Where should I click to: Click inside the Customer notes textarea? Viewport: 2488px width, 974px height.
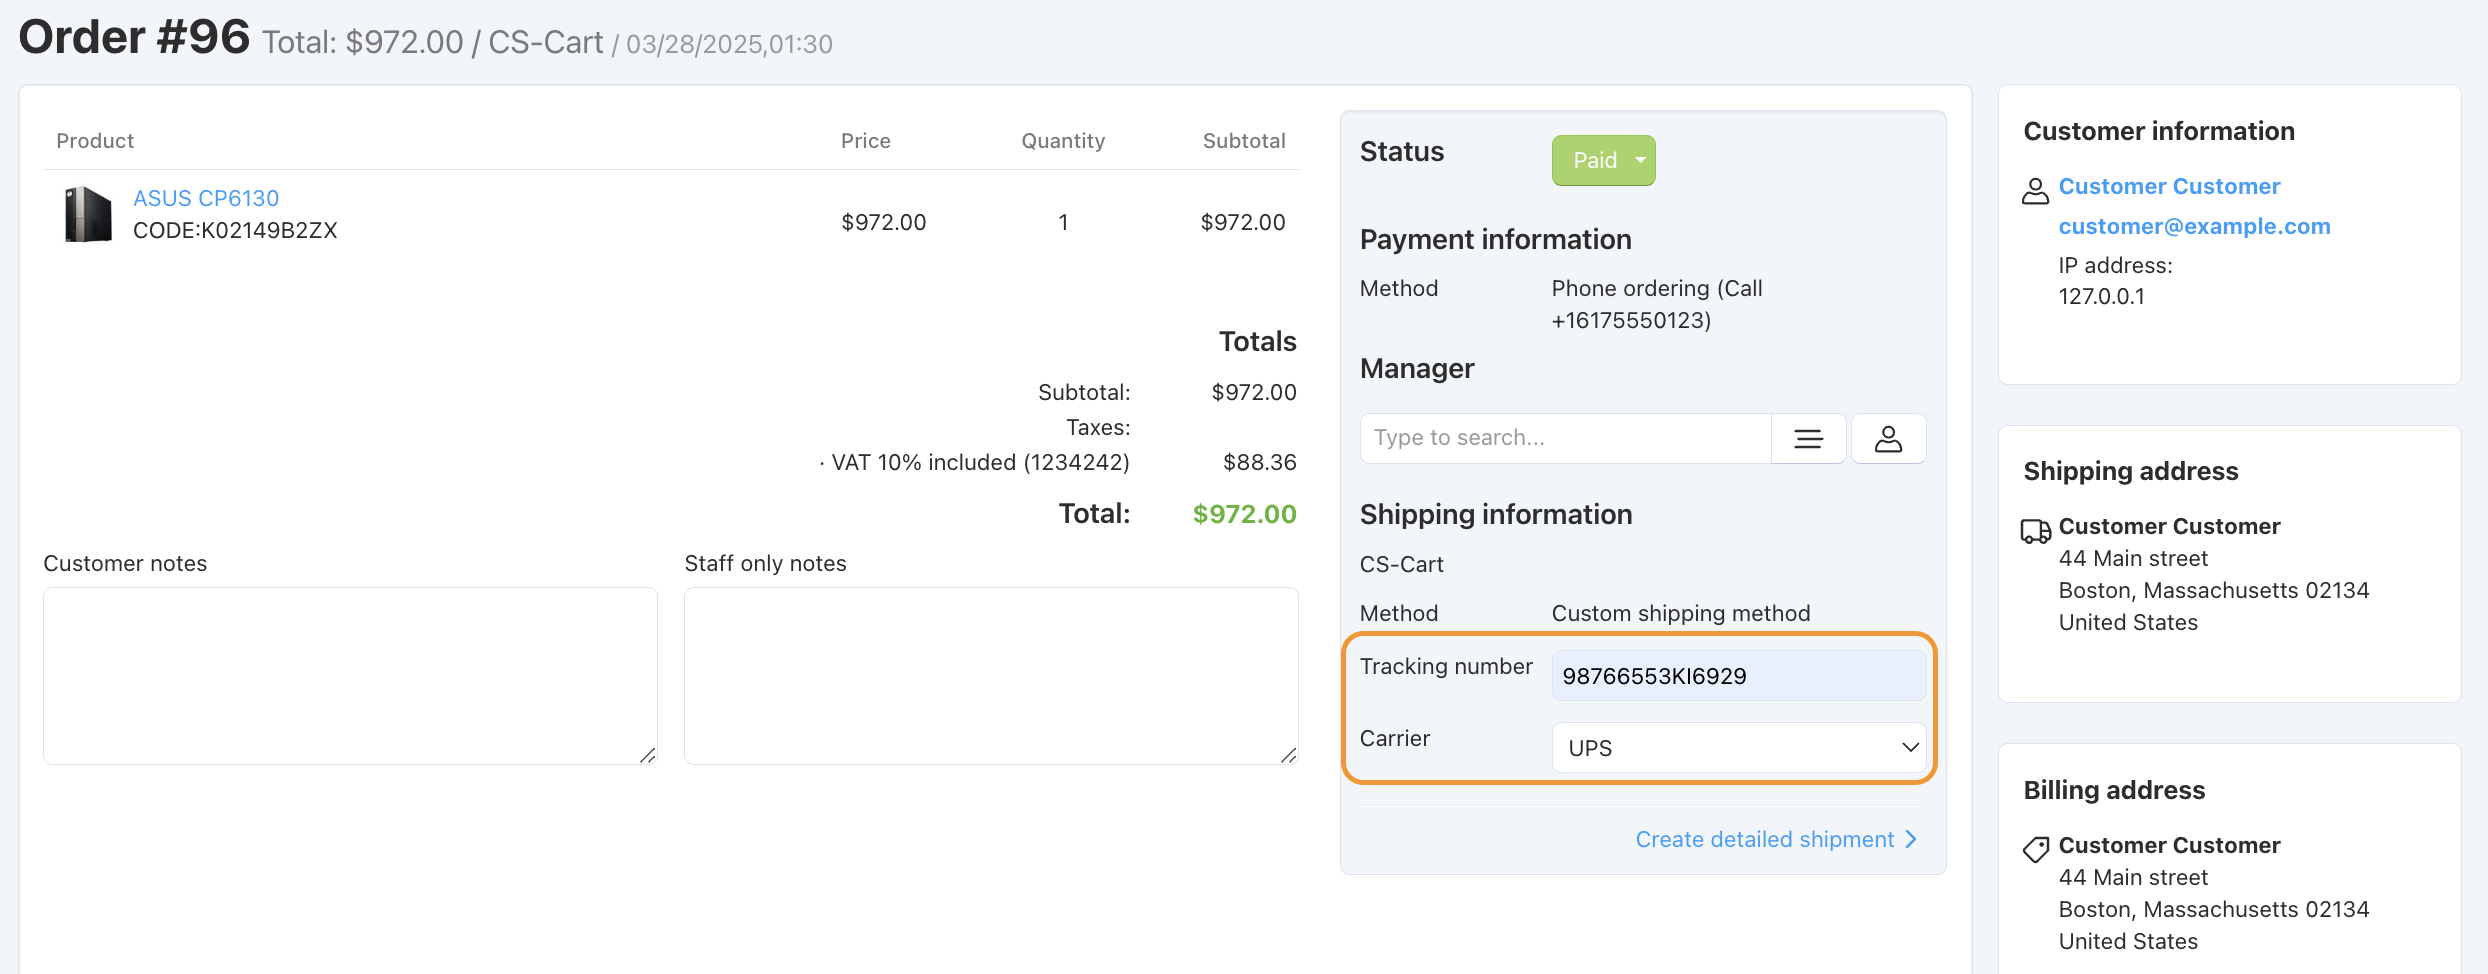[350, 676]
